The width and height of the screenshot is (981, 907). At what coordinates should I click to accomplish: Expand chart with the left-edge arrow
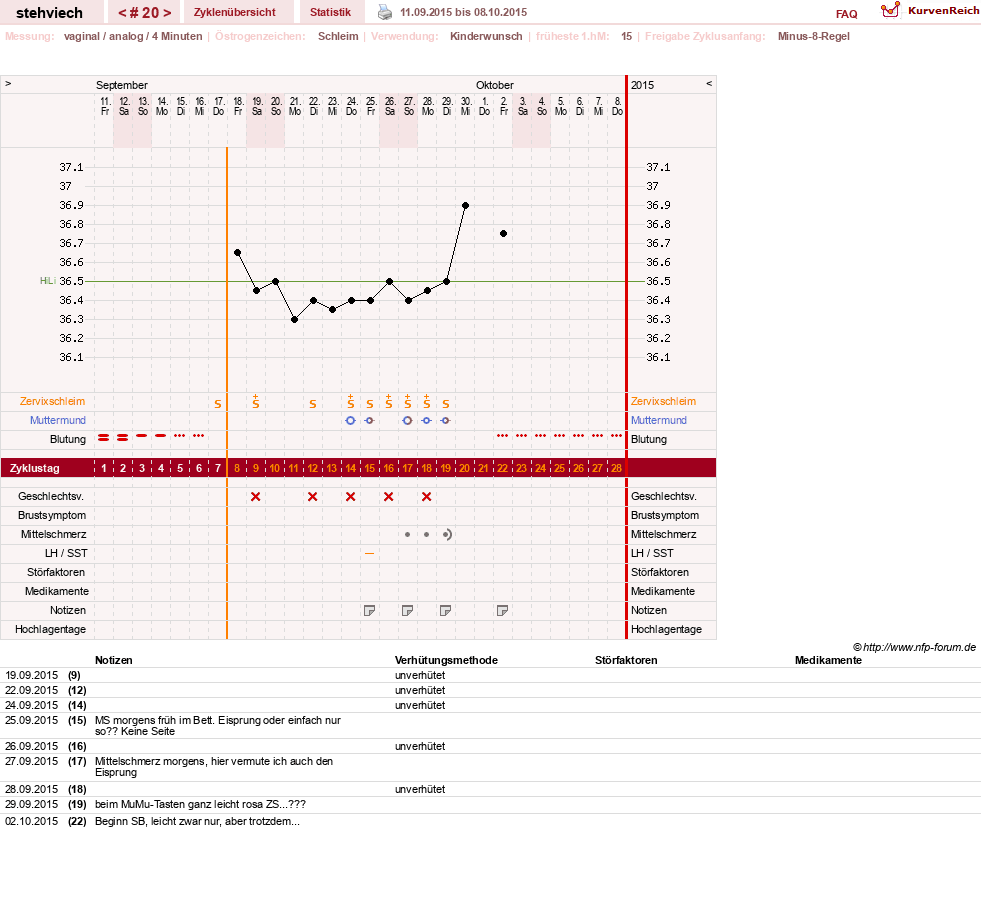(8, 83)
